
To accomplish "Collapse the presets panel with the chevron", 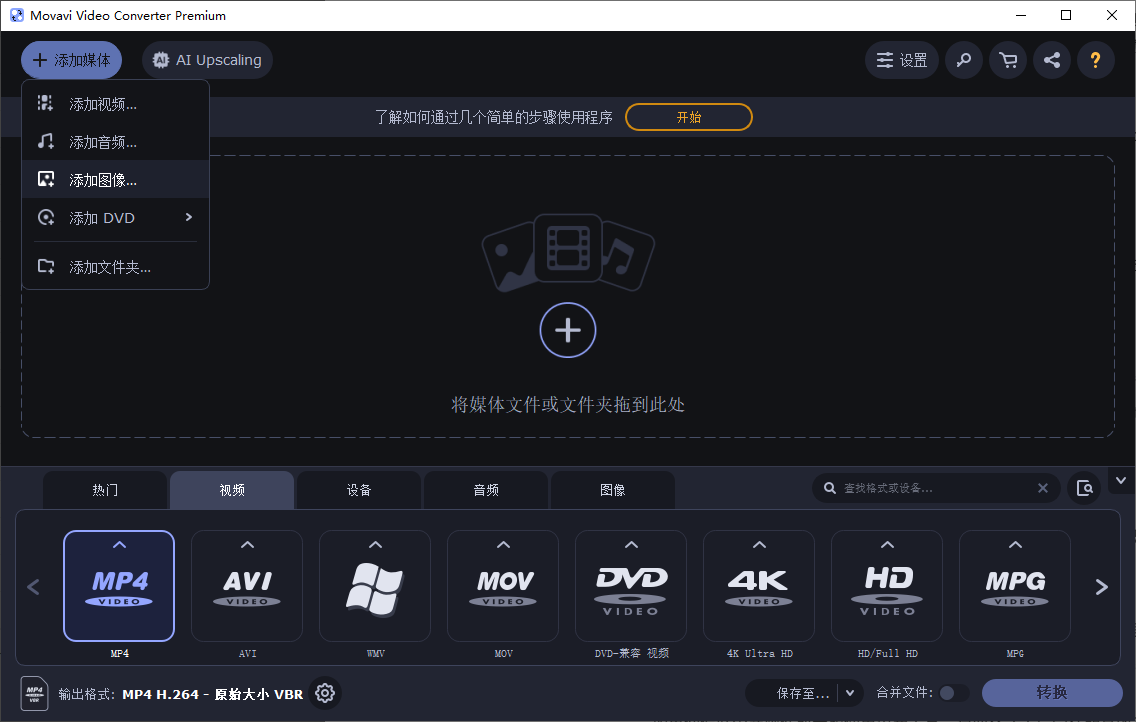I will (x=1121, y=480).
